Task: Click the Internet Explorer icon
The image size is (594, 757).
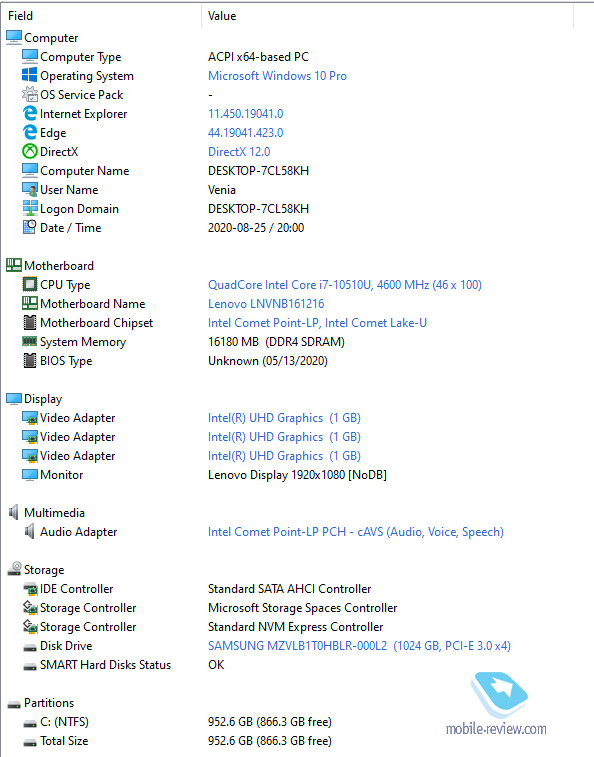Action: coord(29,113)
